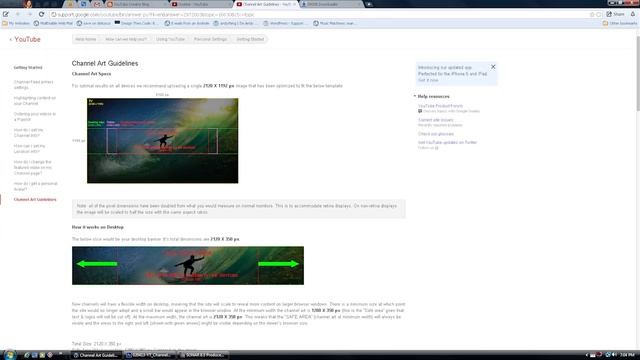Screen dimensions: 640x360
Task: Open the Design Then Code bookmark
Action: (x=136, y=23)
